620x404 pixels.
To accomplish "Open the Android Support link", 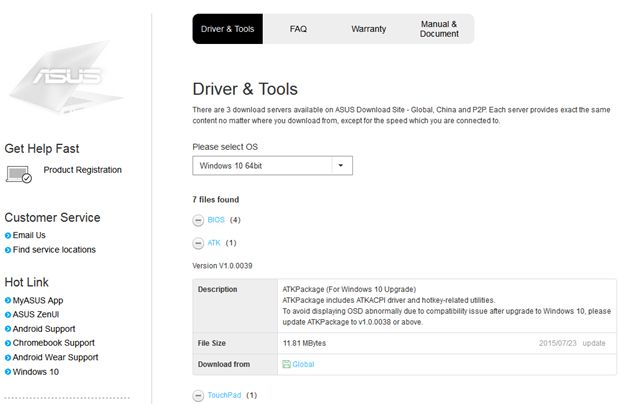I will (48, 329).
